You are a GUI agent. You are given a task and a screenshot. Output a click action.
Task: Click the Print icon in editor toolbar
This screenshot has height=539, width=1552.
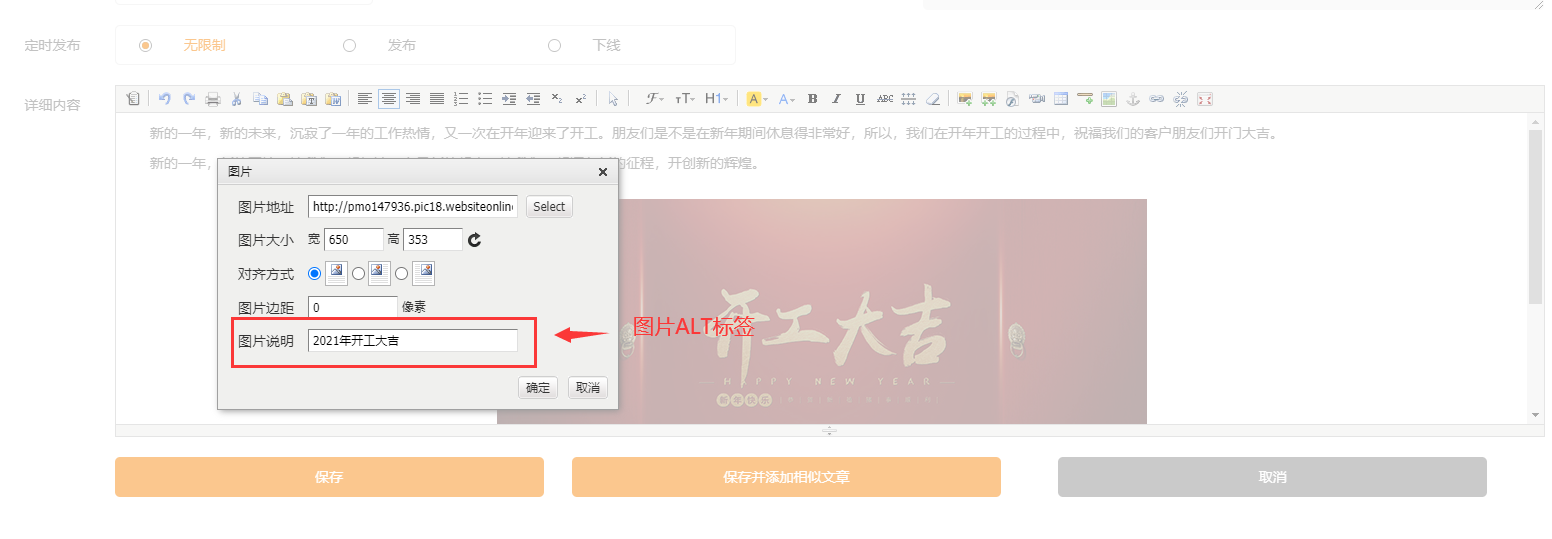(213, 99)
